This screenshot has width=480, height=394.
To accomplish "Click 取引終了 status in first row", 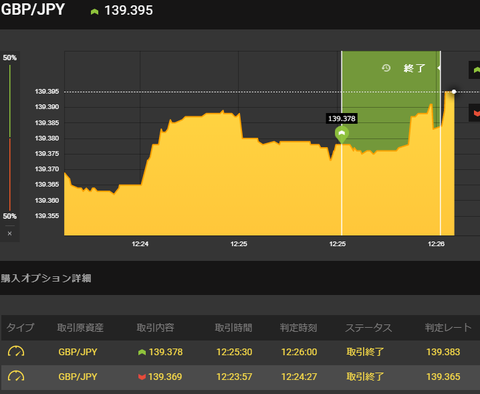I will (365, 352).
